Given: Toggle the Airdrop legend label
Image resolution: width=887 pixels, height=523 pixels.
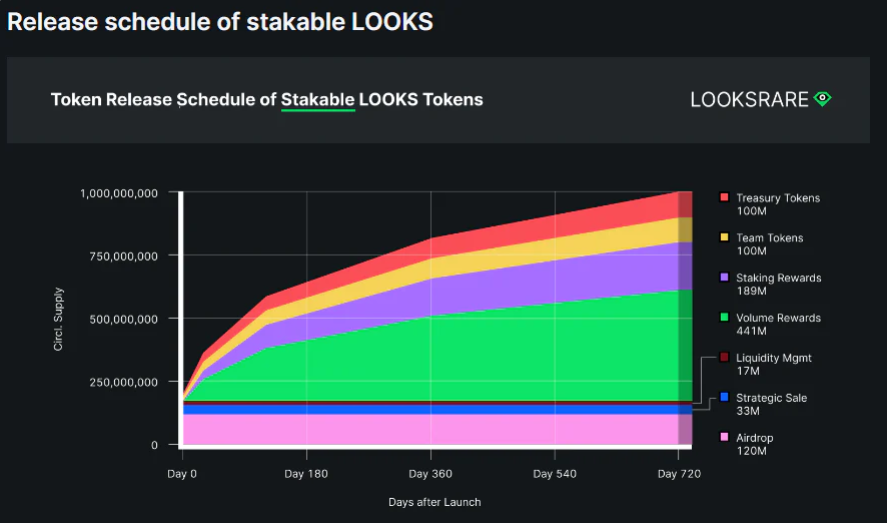Looking at the screenshot, I should pos(754,438).
